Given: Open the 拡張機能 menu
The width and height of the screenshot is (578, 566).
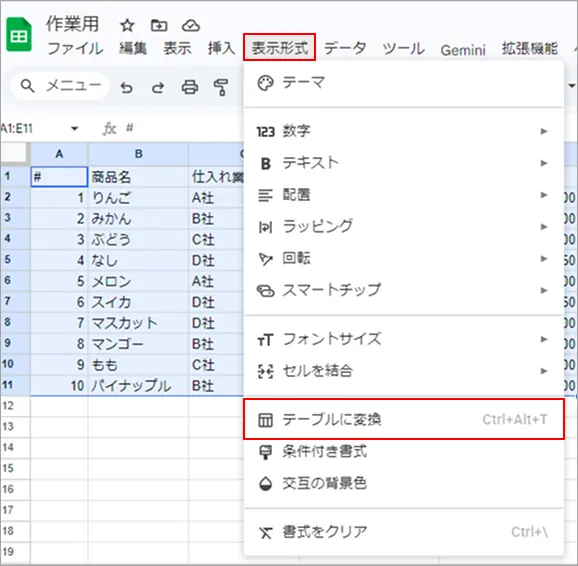Looking at the screenshot, I should pyautogui.click(x=530, y=48).
